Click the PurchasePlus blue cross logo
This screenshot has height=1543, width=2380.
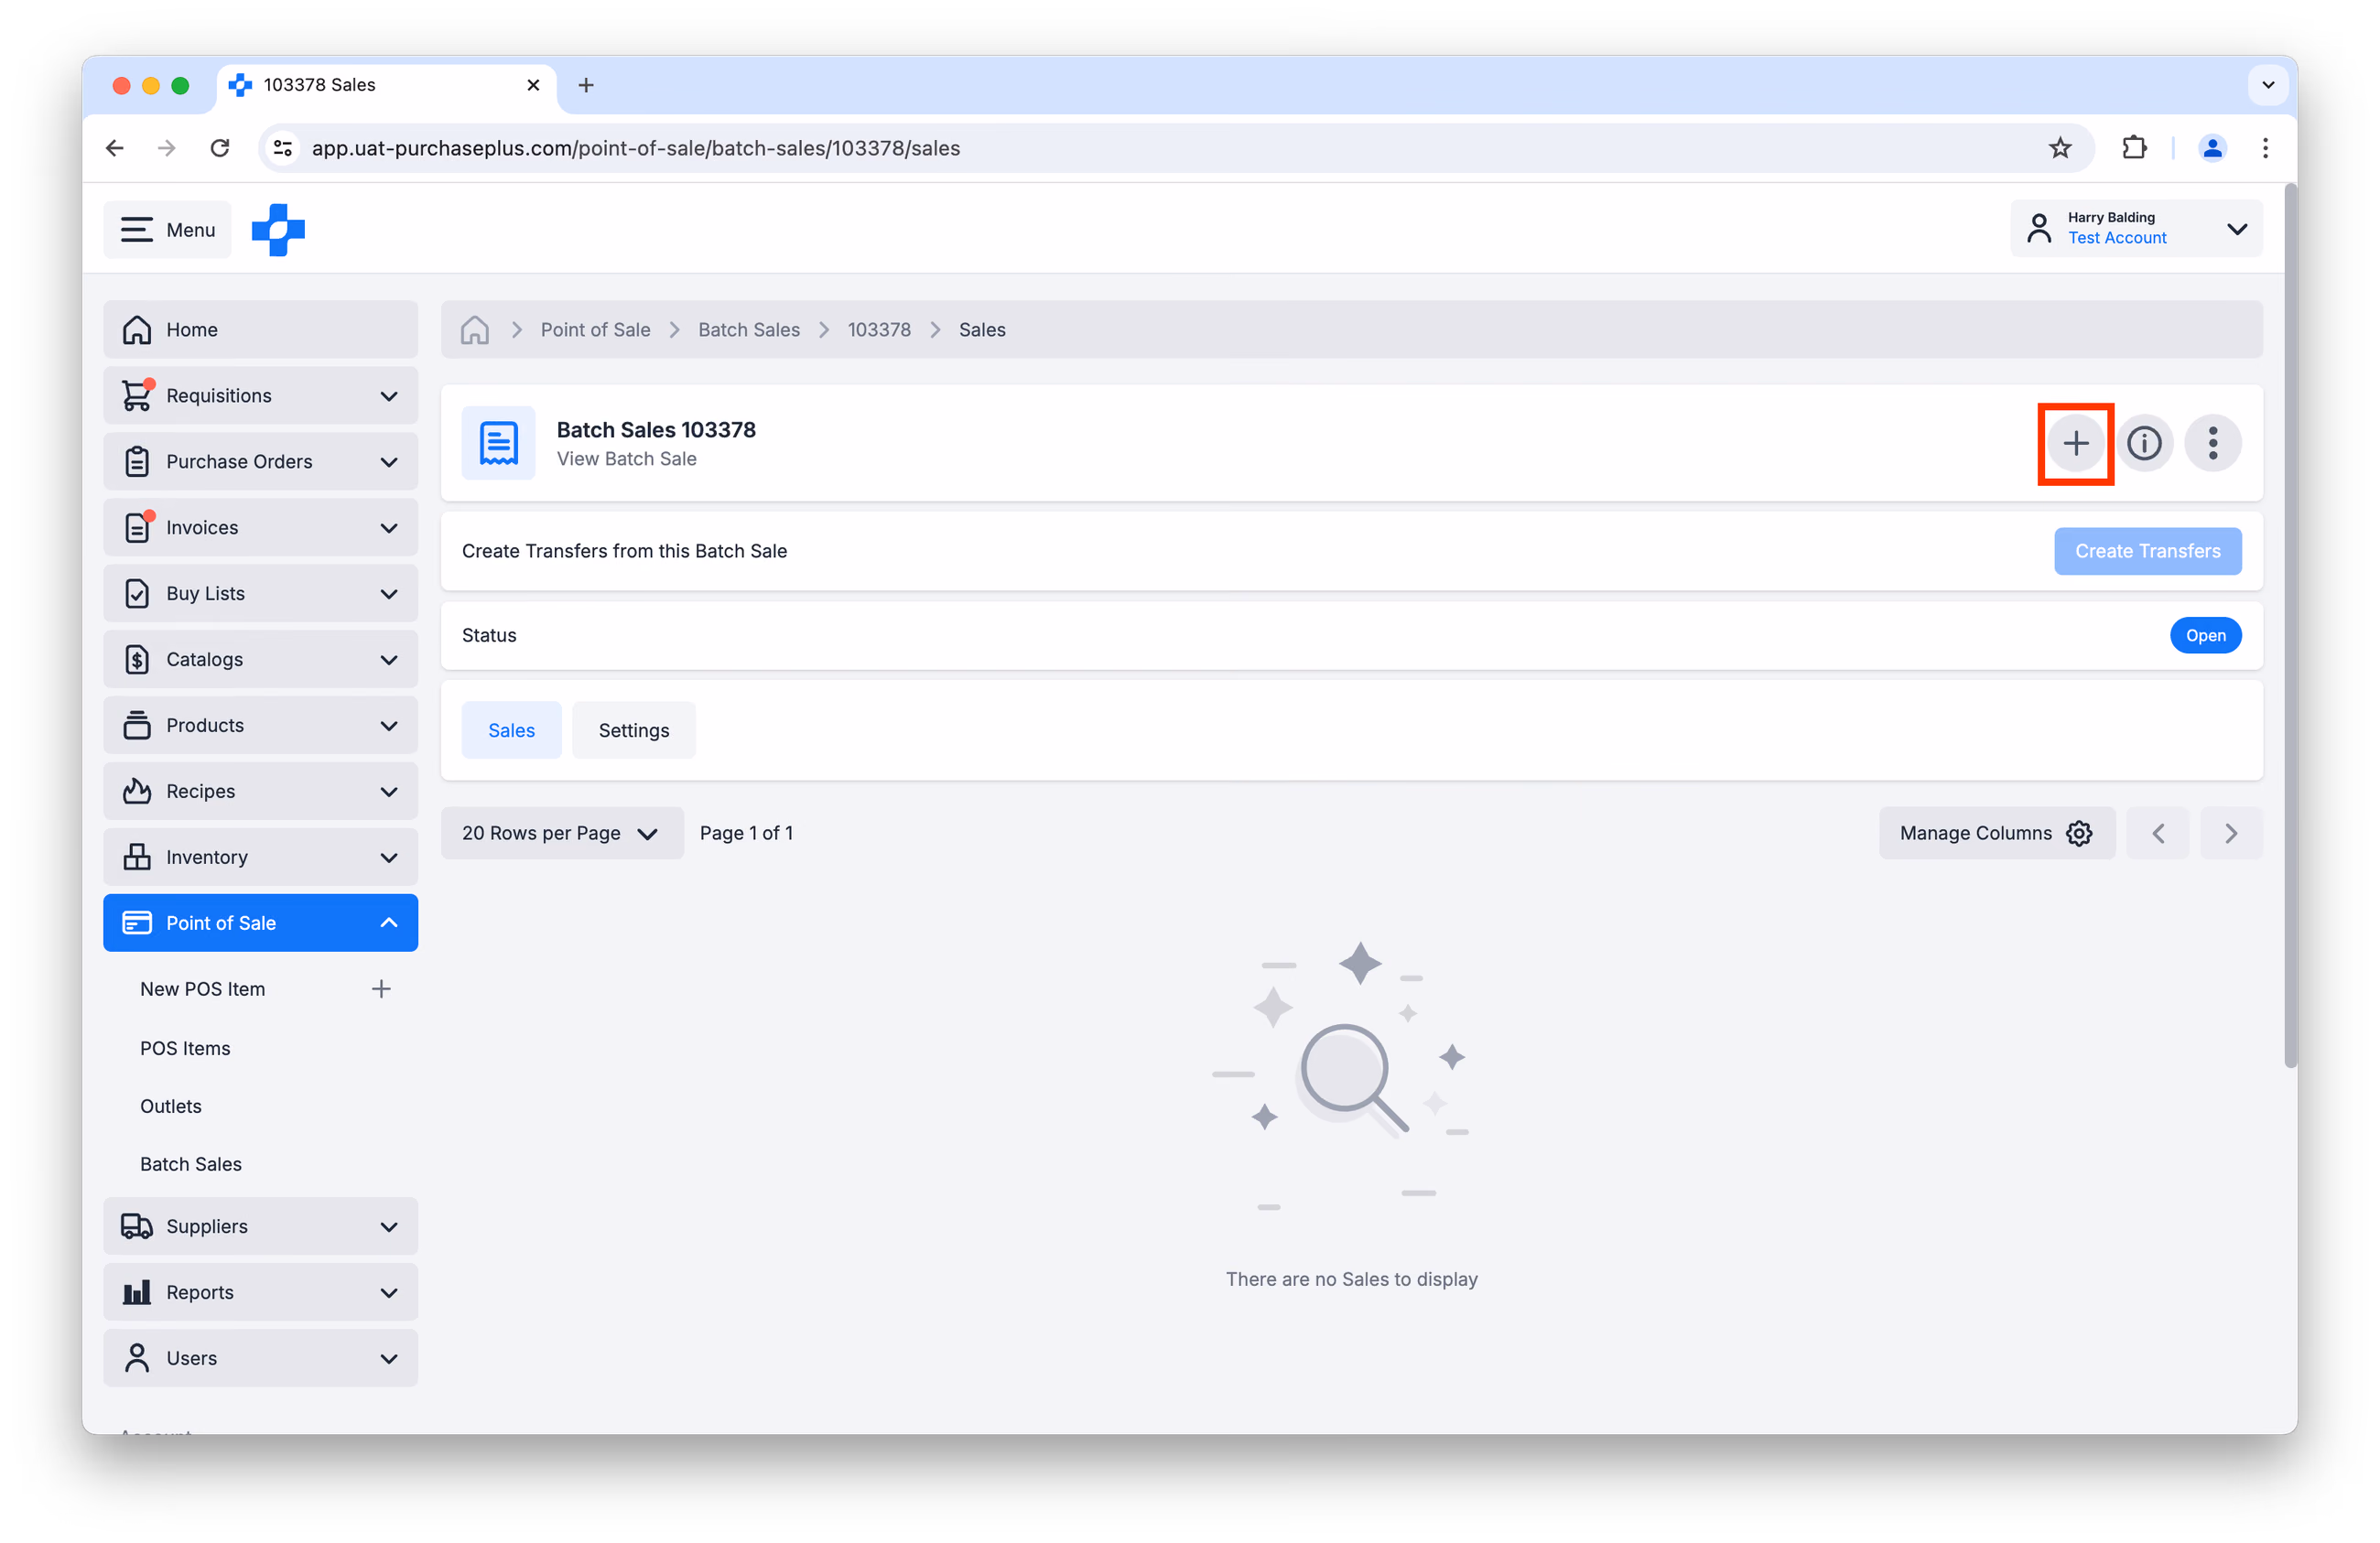[278, 230]
